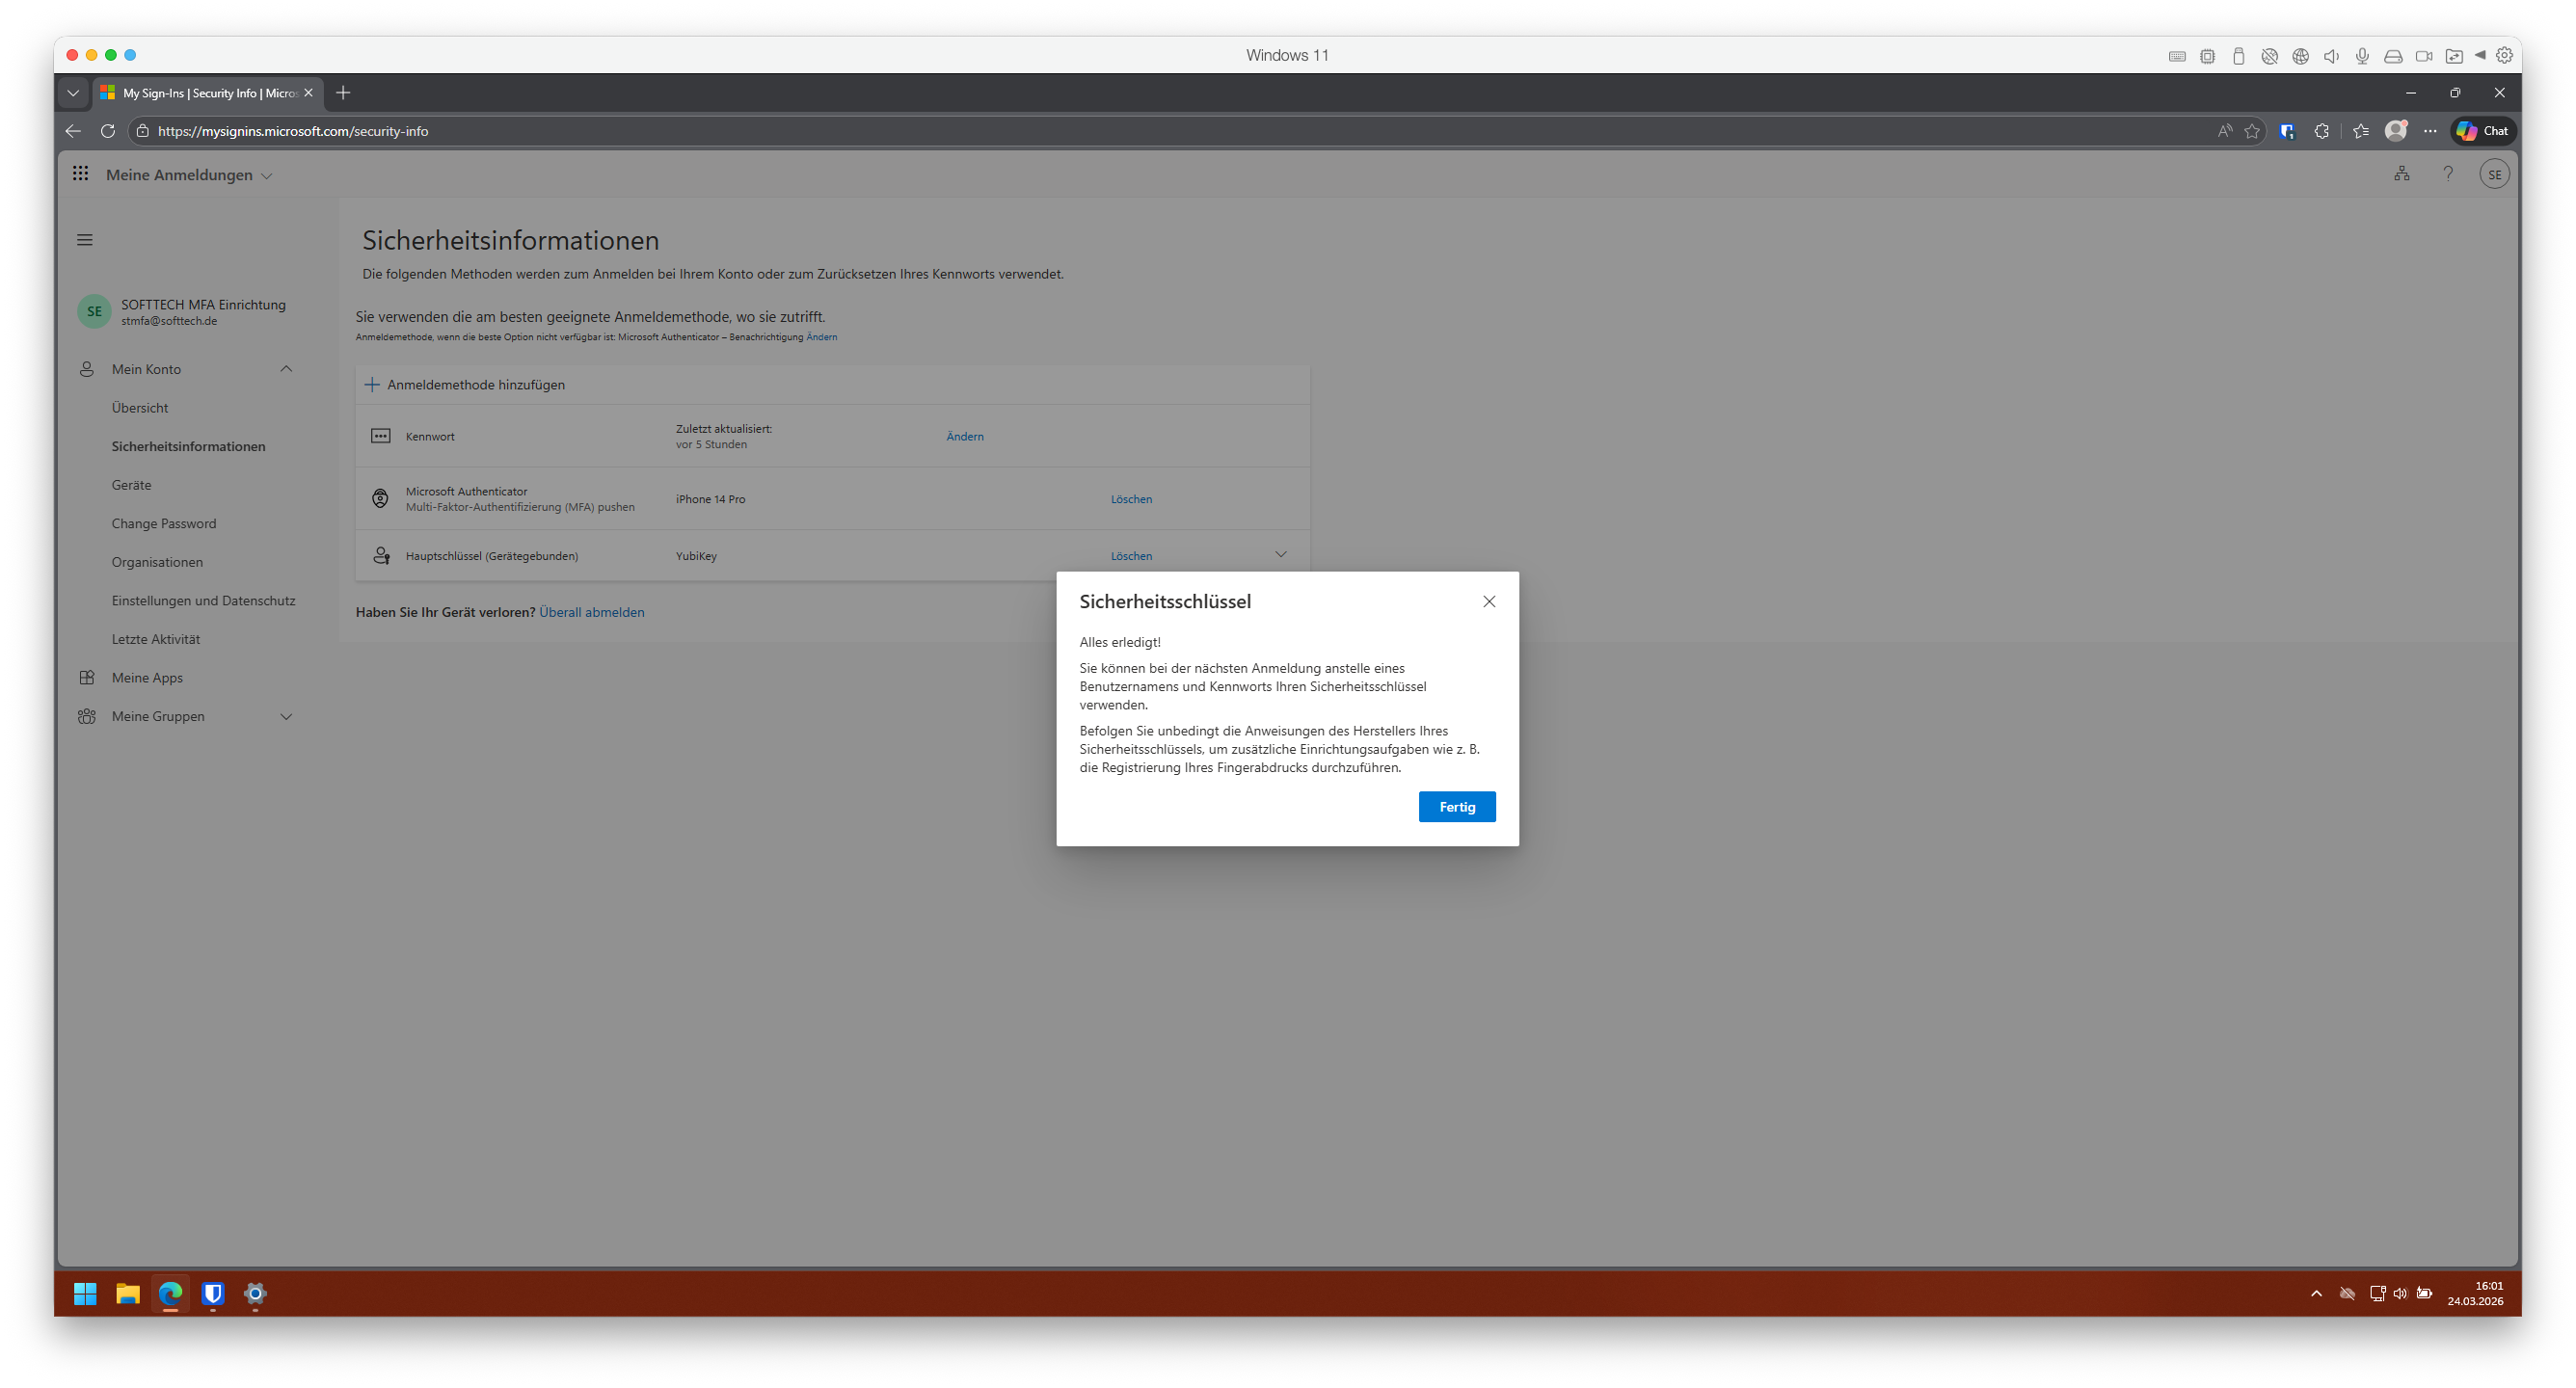The height and width of the screenshot is (1388, 2576).
Task: Click the camera icon in the VM title bar
Action: 2424,56
